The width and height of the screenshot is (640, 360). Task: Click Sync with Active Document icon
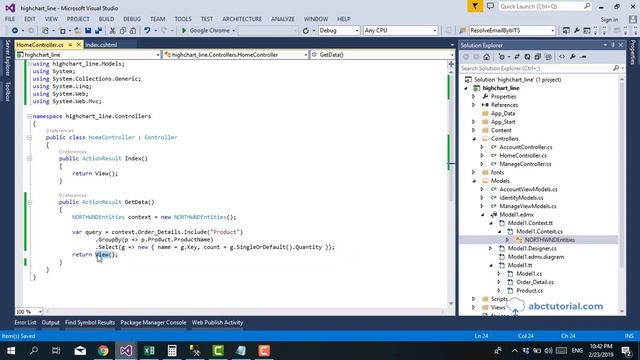tap(517, 57)
